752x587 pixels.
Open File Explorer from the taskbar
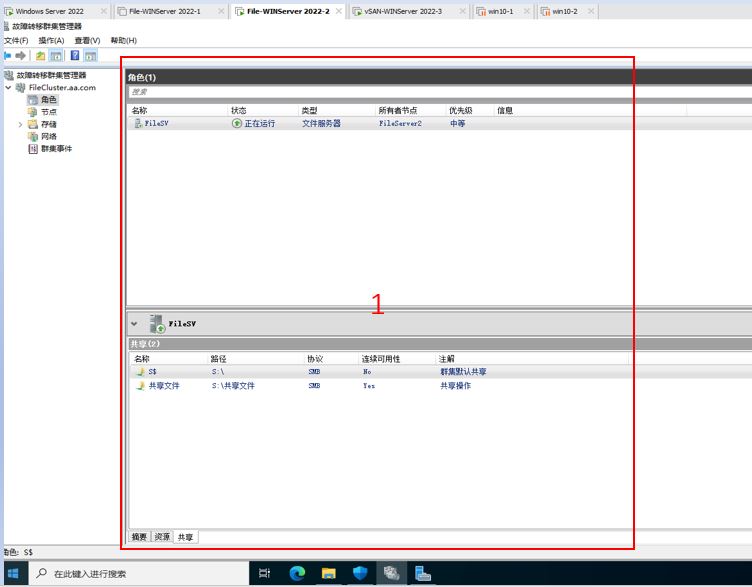329,573
